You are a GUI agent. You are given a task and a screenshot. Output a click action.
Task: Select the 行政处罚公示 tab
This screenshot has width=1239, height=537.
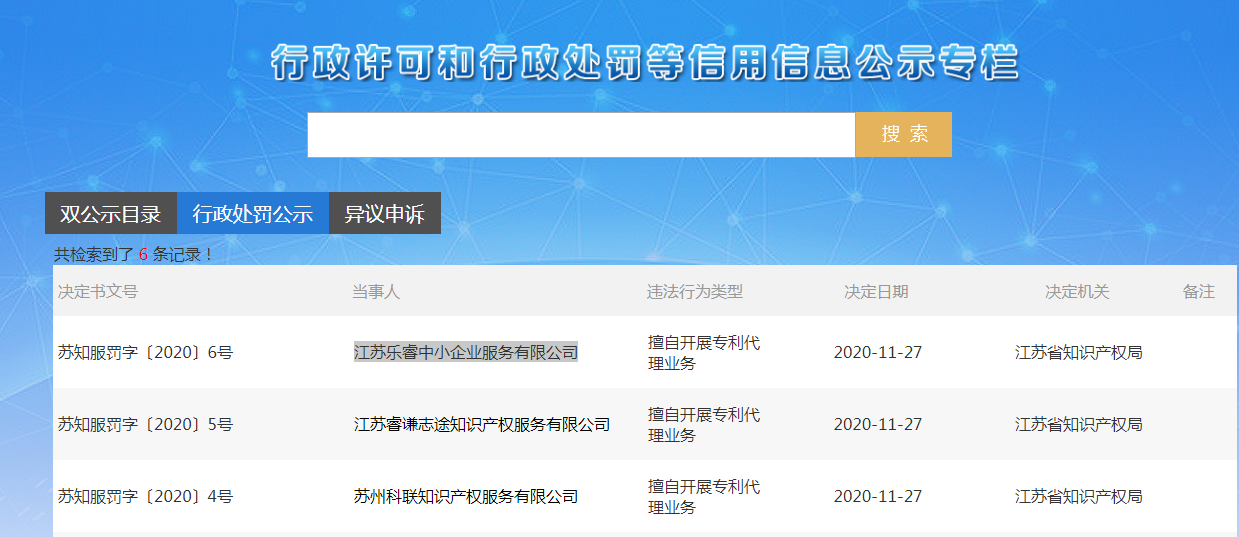pos(253,213)
